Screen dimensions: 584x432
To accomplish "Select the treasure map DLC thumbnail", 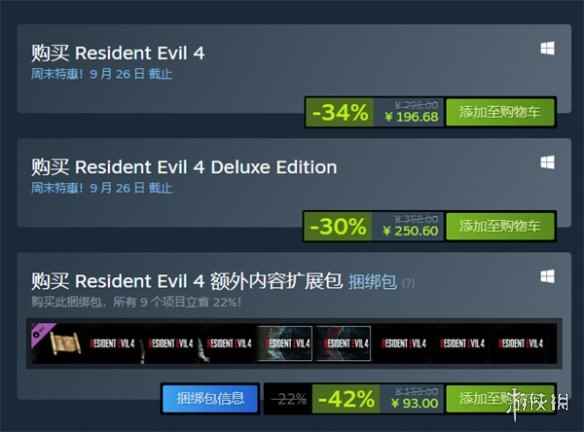I will pos(56,343).
